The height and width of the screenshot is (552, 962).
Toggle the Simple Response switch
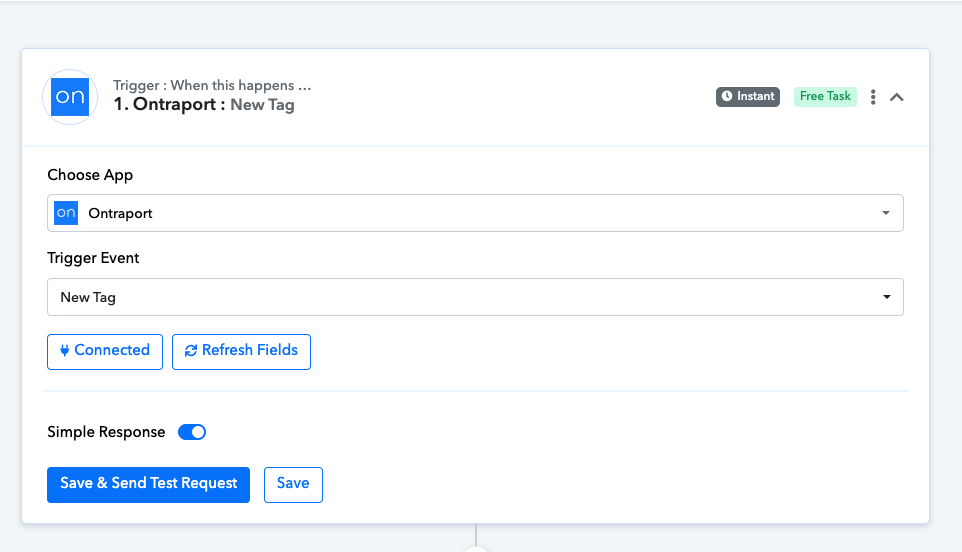coord(192,432)
